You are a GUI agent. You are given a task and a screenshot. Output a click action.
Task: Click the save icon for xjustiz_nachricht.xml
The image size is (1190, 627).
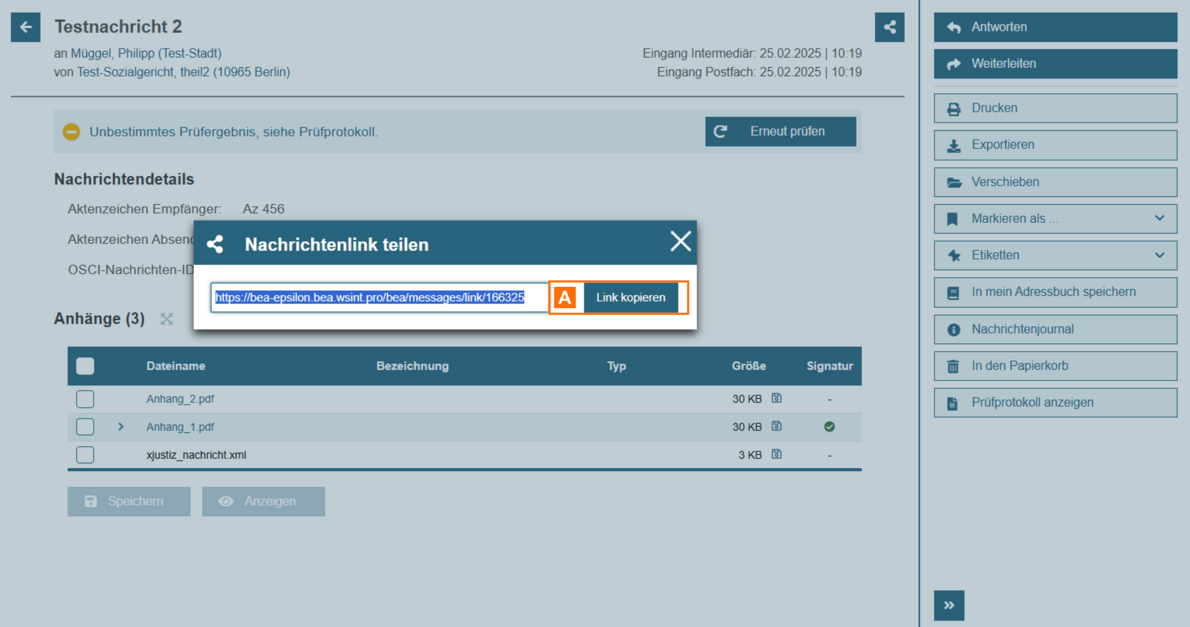pos(776,455)
